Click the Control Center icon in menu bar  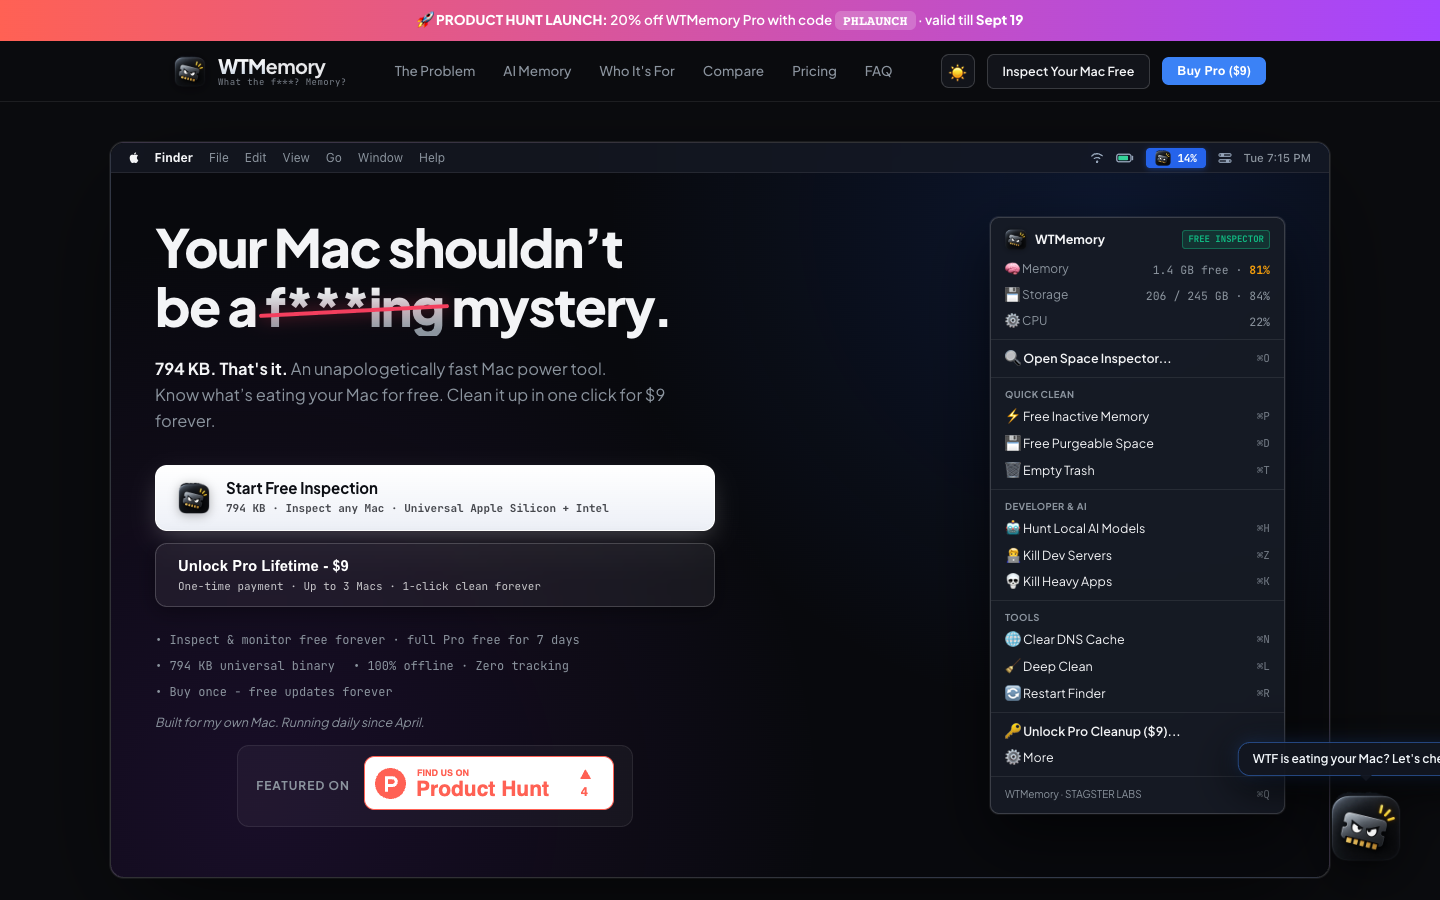pyautogui.click(x=1225, y=158)
